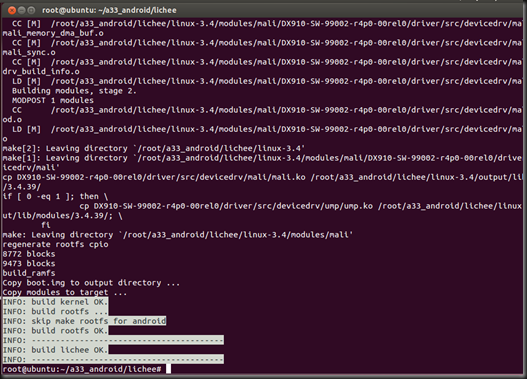Image resolution: width=527 pixels, height=379 pixels.
Task: Click 'make[1]: Leaving directory' line
Action: (x=262, y=158)
